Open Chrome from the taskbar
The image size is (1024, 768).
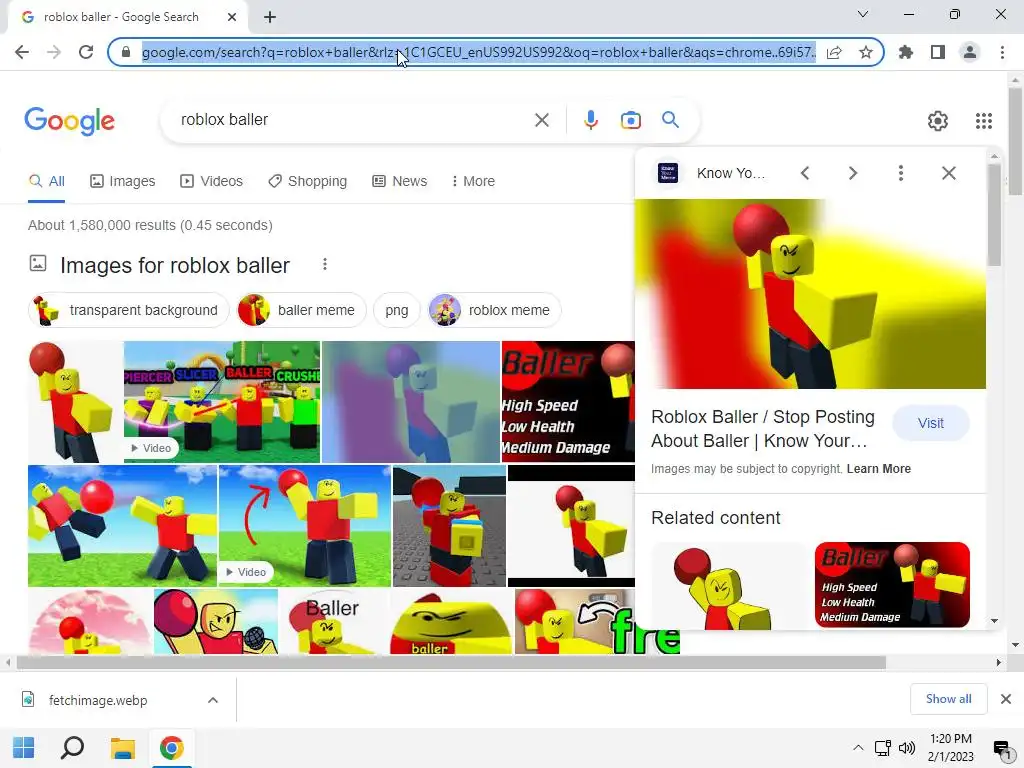tap(171, 748)
